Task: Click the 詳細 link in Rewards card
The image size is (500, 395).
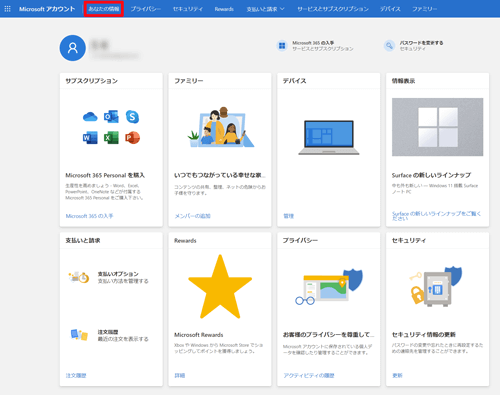Action: pos(180,375)
